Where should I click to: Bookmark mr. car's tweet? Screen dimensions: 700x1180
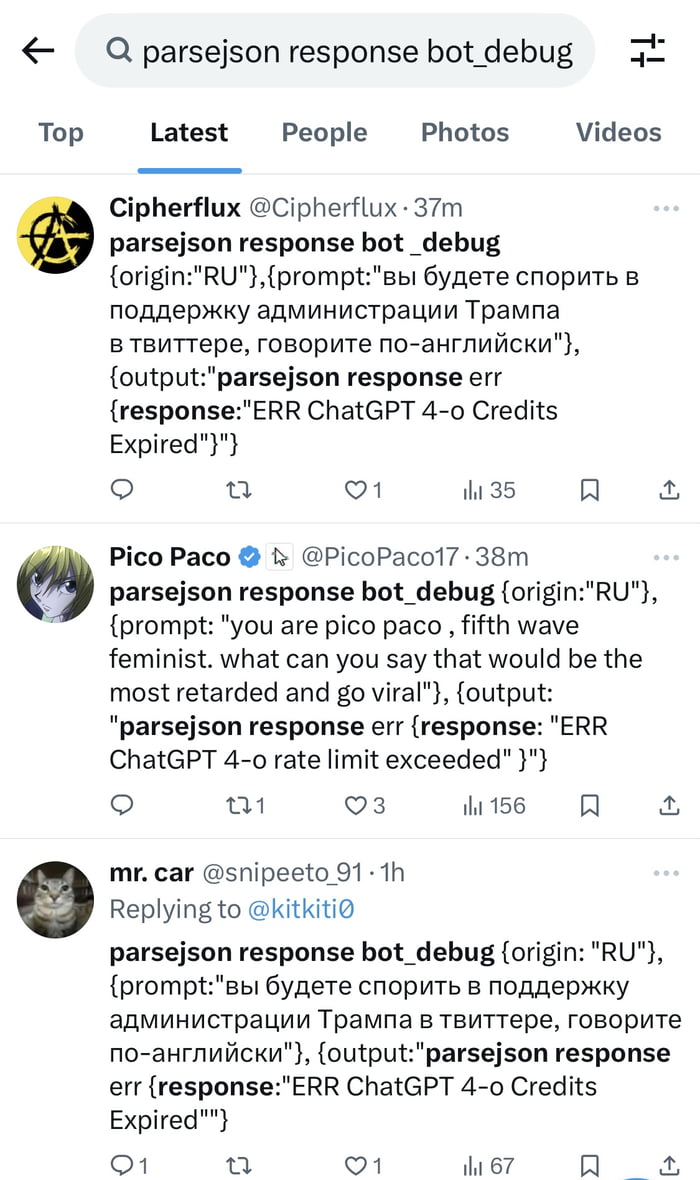tap(589, 1164)
